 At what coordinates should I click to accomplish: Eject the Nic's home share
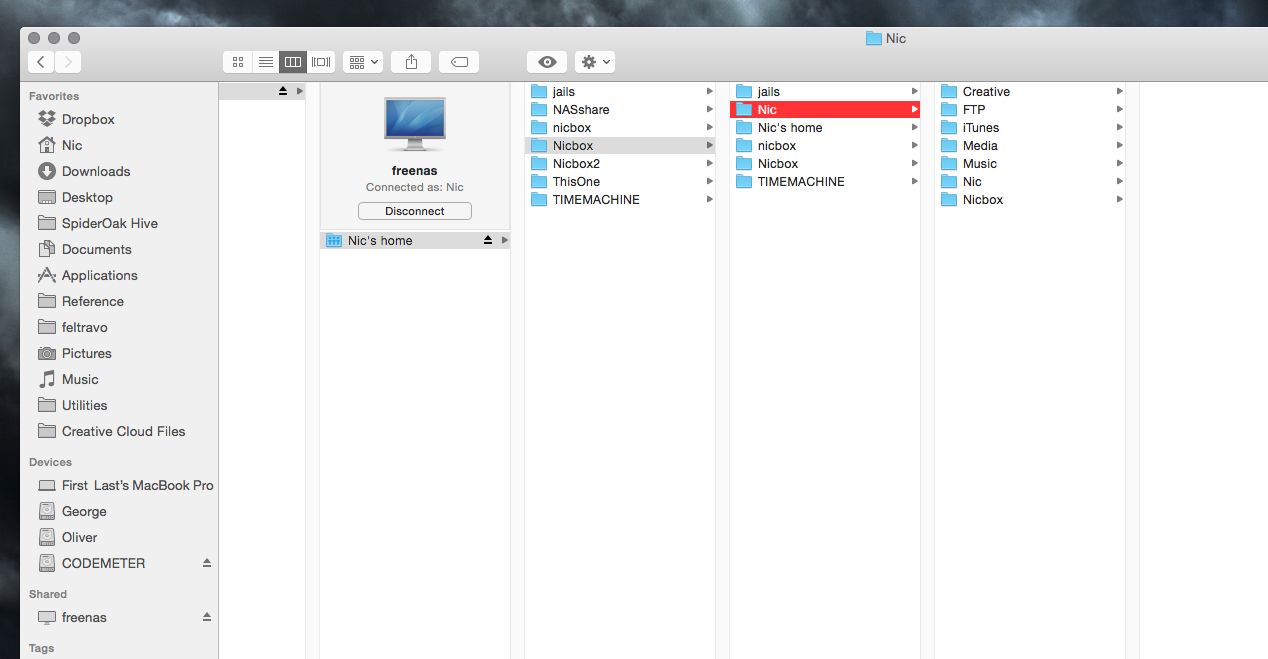point(488,240)
